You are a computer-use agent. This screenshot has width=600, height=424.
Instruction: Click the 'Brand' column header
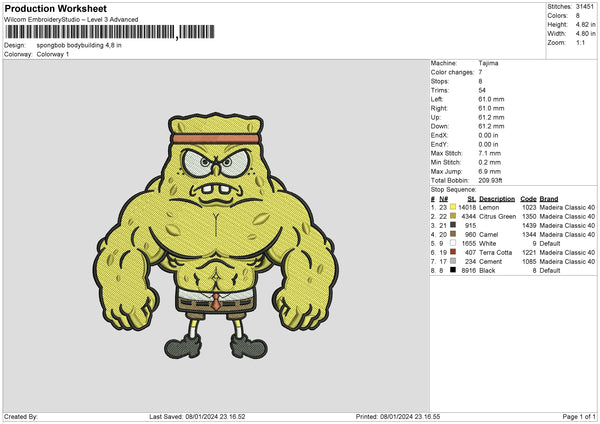pos(549,199)
